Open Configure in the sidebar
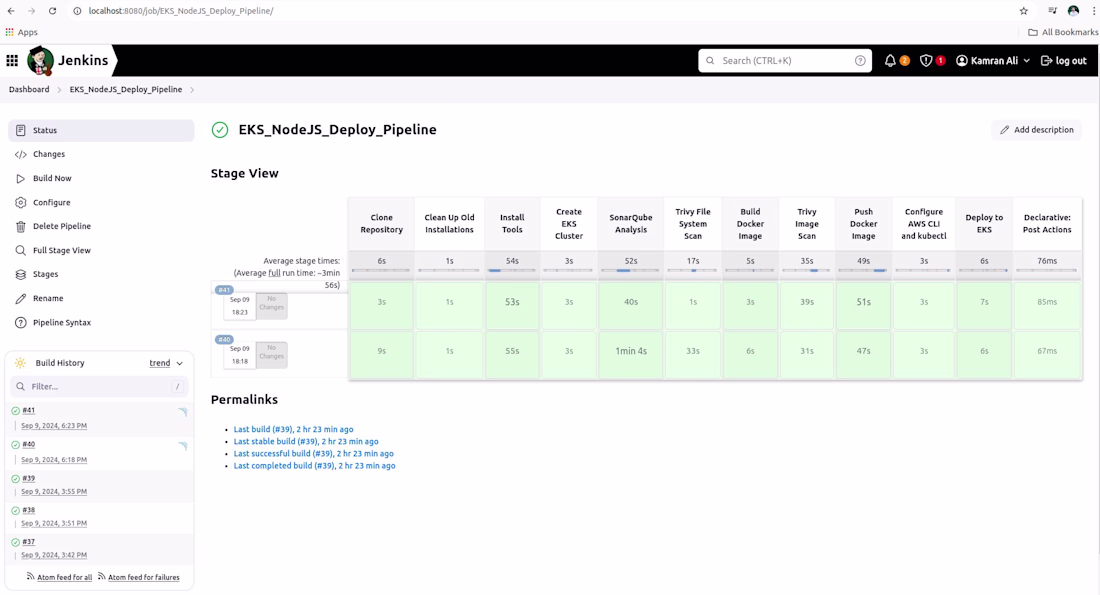The width and height of the screenshot is (1100, 595). tap(101, 202)
